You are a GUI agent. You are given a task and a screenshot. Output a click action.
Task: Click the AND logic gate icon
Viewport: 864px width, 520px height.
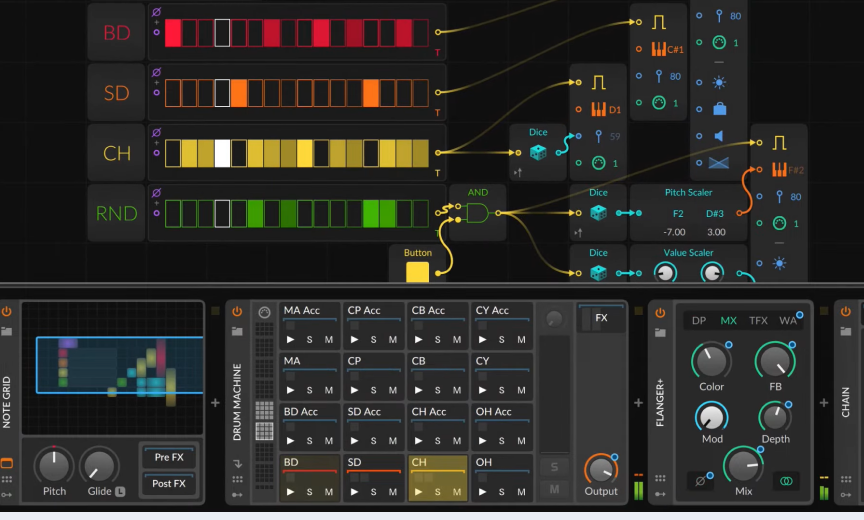click(x=477, y=213)
